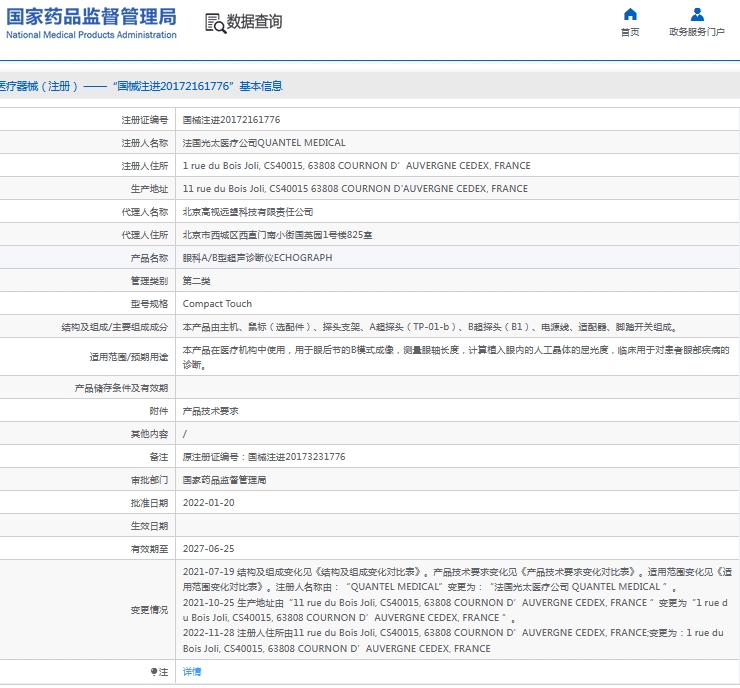Select change record dated 2021-10-25
This screenshot has width=740, height=688.
(x=455, y=610)
